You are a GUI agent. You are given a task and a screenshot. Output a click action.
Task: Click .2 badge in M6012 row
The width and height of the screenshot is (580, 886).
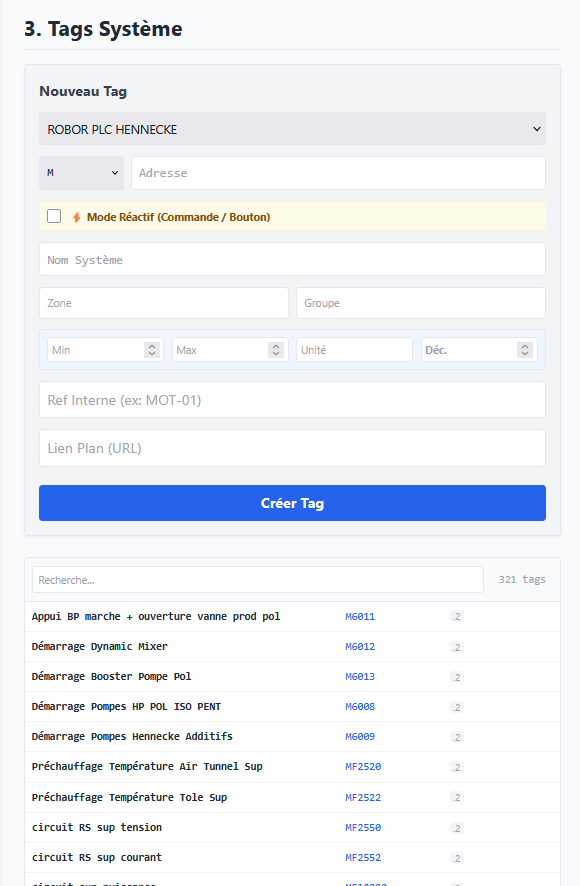(x=457, y=647)
